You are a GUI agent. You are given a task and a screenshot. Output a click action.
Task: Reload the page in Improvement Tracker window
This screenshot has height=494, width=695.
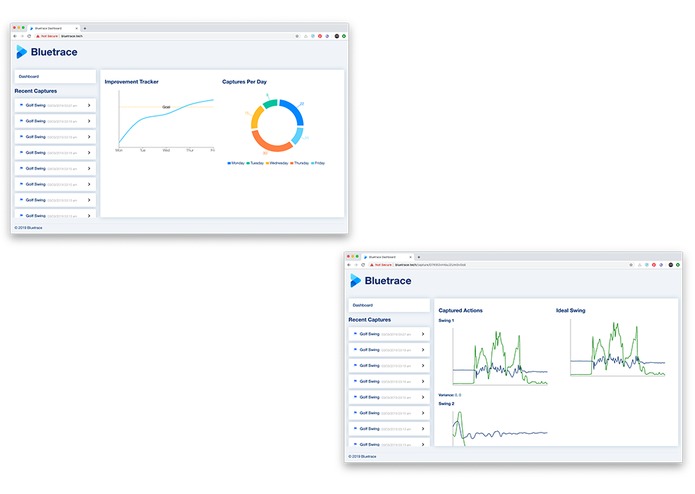pyautogui.click(x=29, y=36)
